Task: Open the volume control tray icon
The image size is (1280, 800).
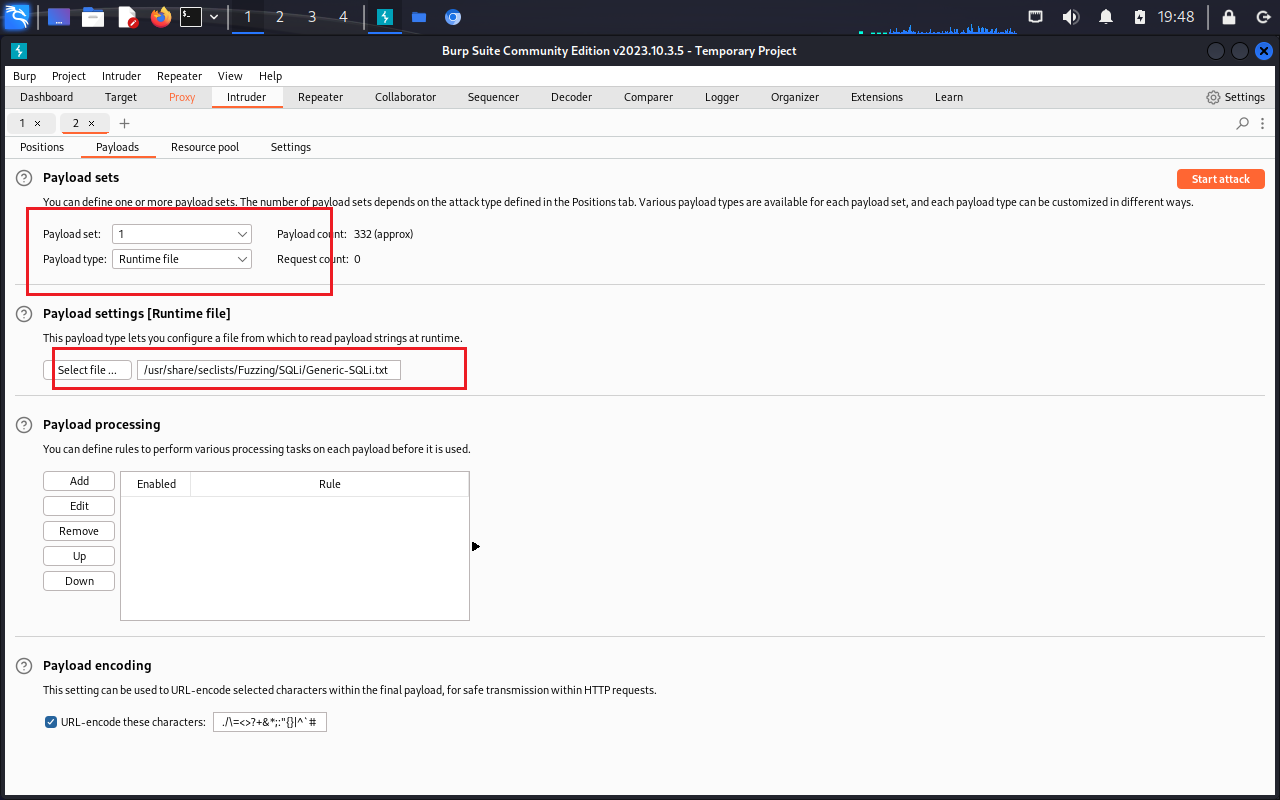Action: pos(1070,17)
